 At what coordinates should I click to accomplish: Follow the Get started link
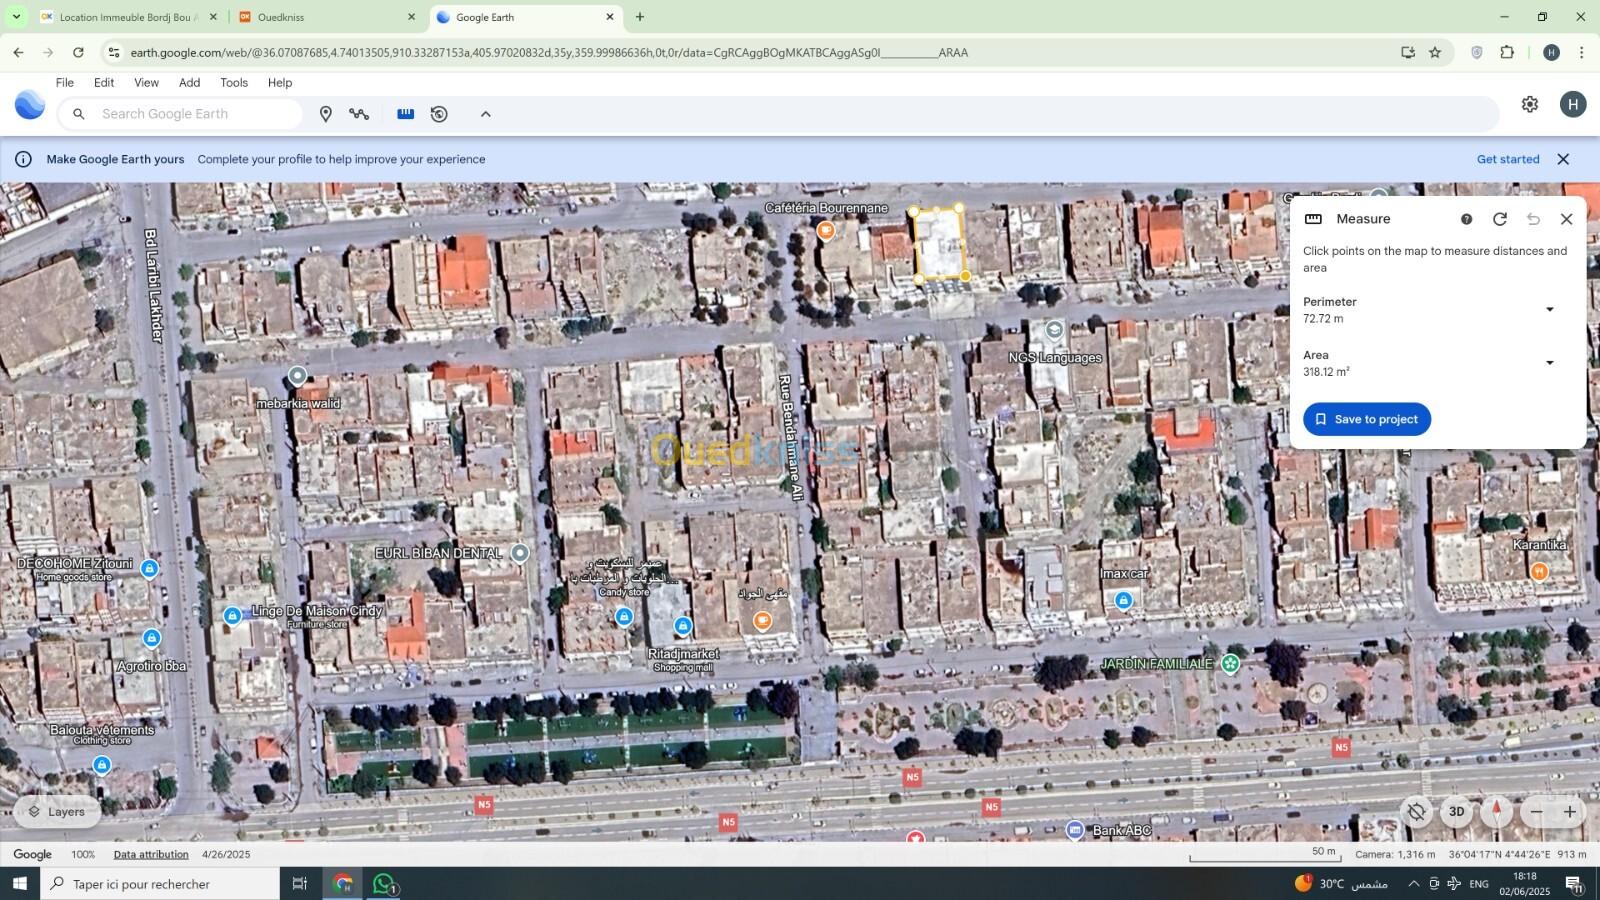pos(1508,159)
